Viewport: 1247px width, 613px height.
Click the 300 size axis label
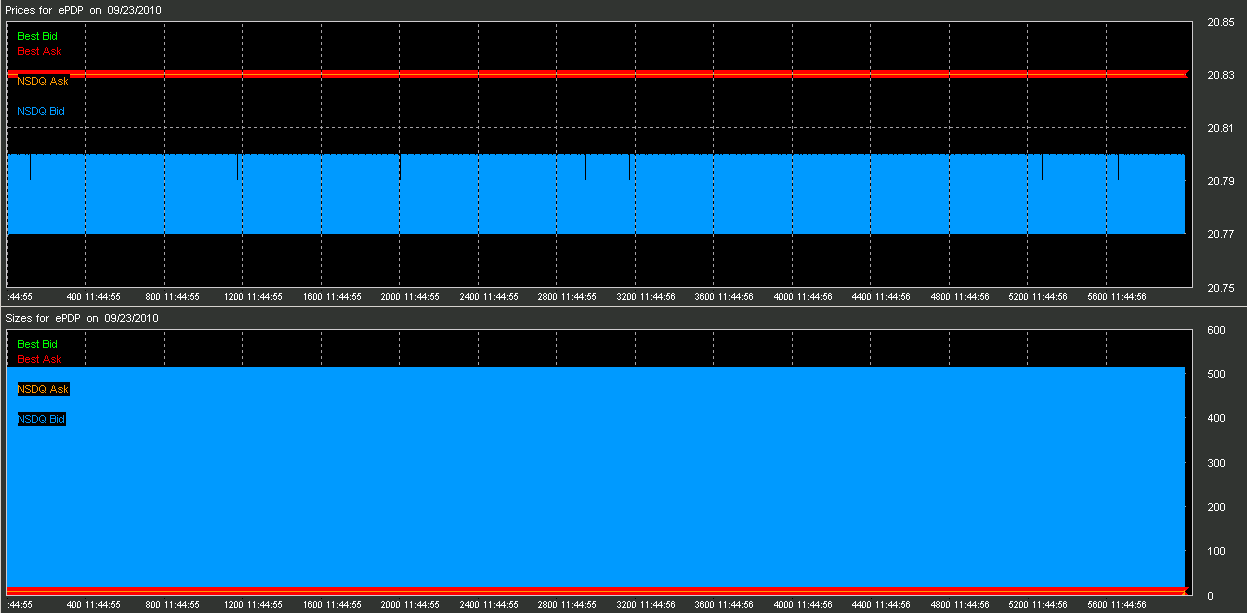tap(1216, 463)
